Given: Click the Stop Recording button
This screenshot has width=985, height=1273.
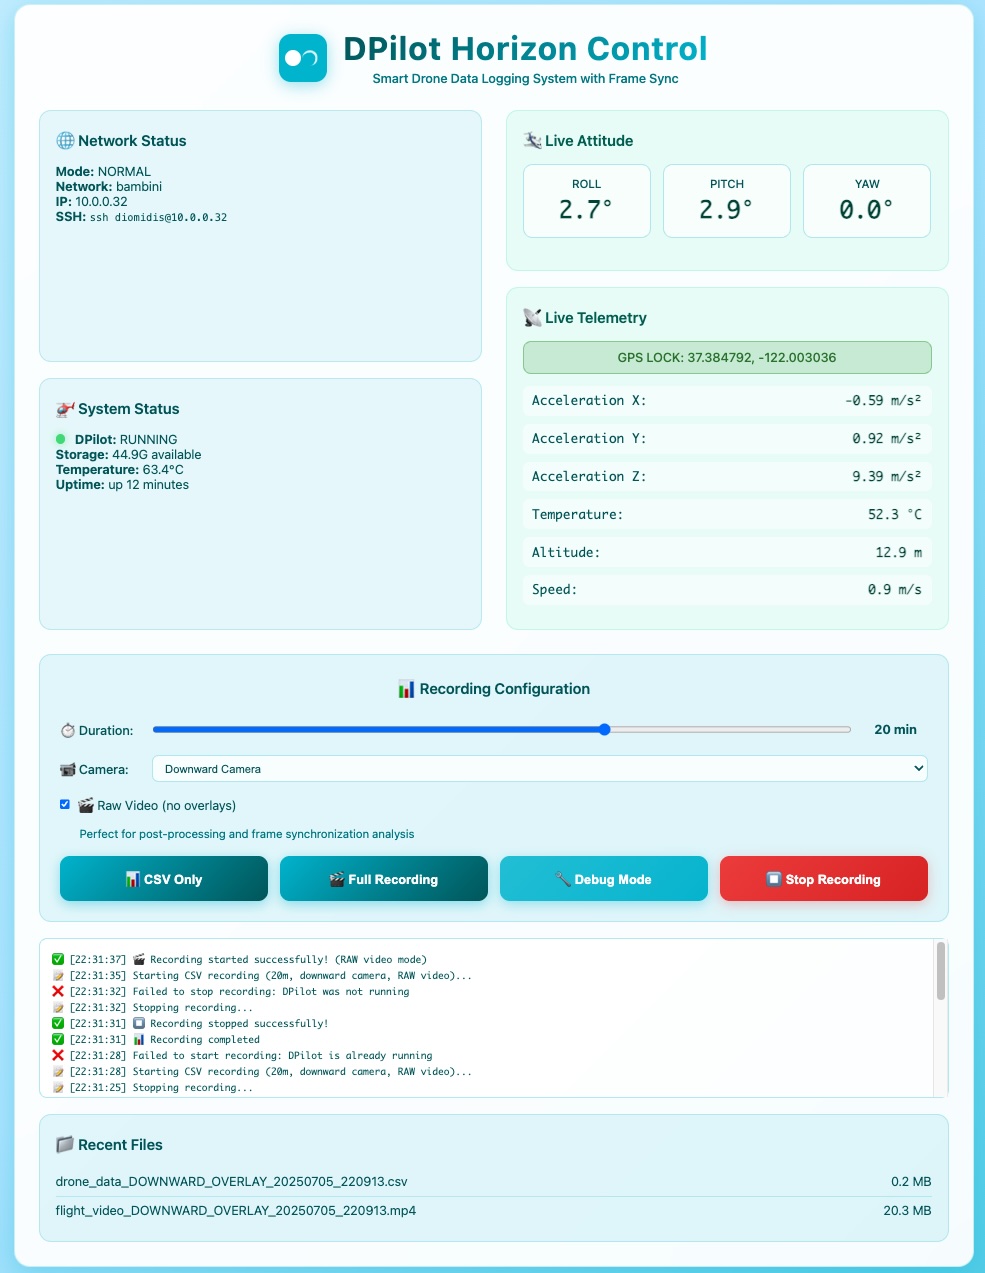Looking at the screenshot, I should coord(824,879).
